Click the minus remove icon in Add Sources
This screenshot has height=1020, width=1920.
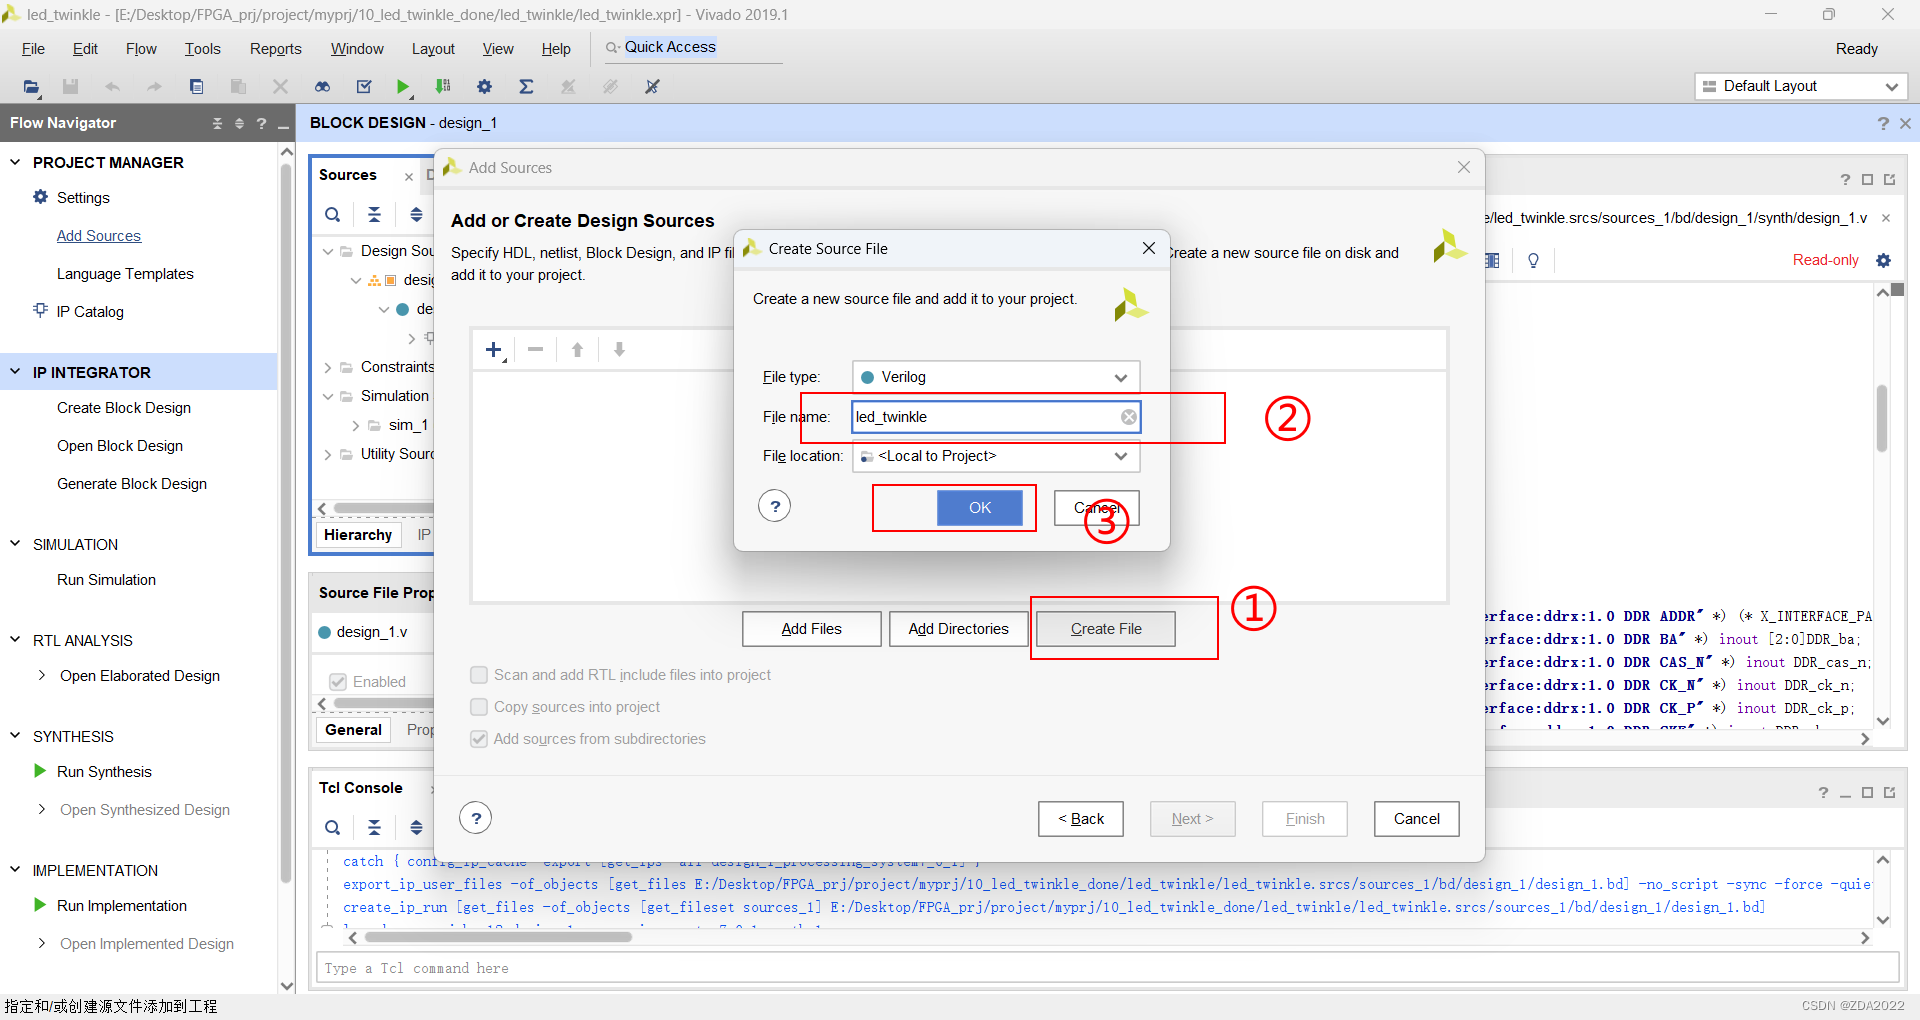pyautogui.click(x=535, y=349)
